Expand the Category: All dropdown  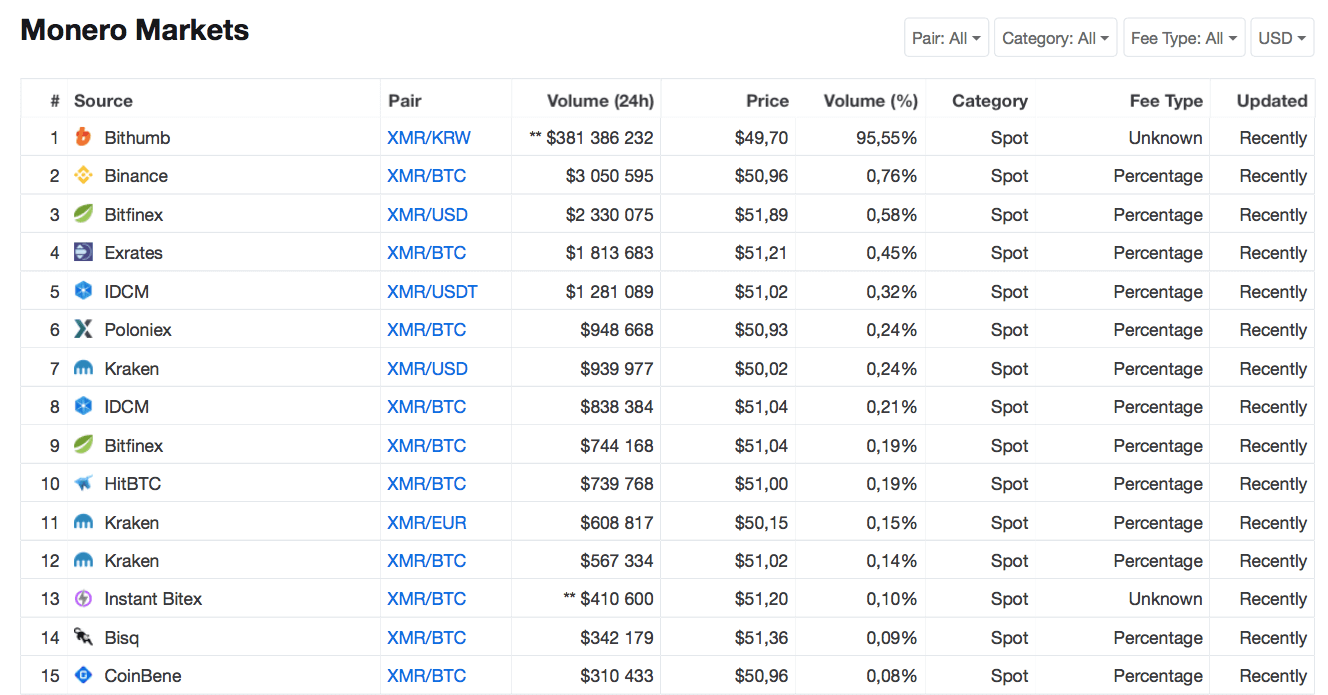click(x=1055, y=38)
